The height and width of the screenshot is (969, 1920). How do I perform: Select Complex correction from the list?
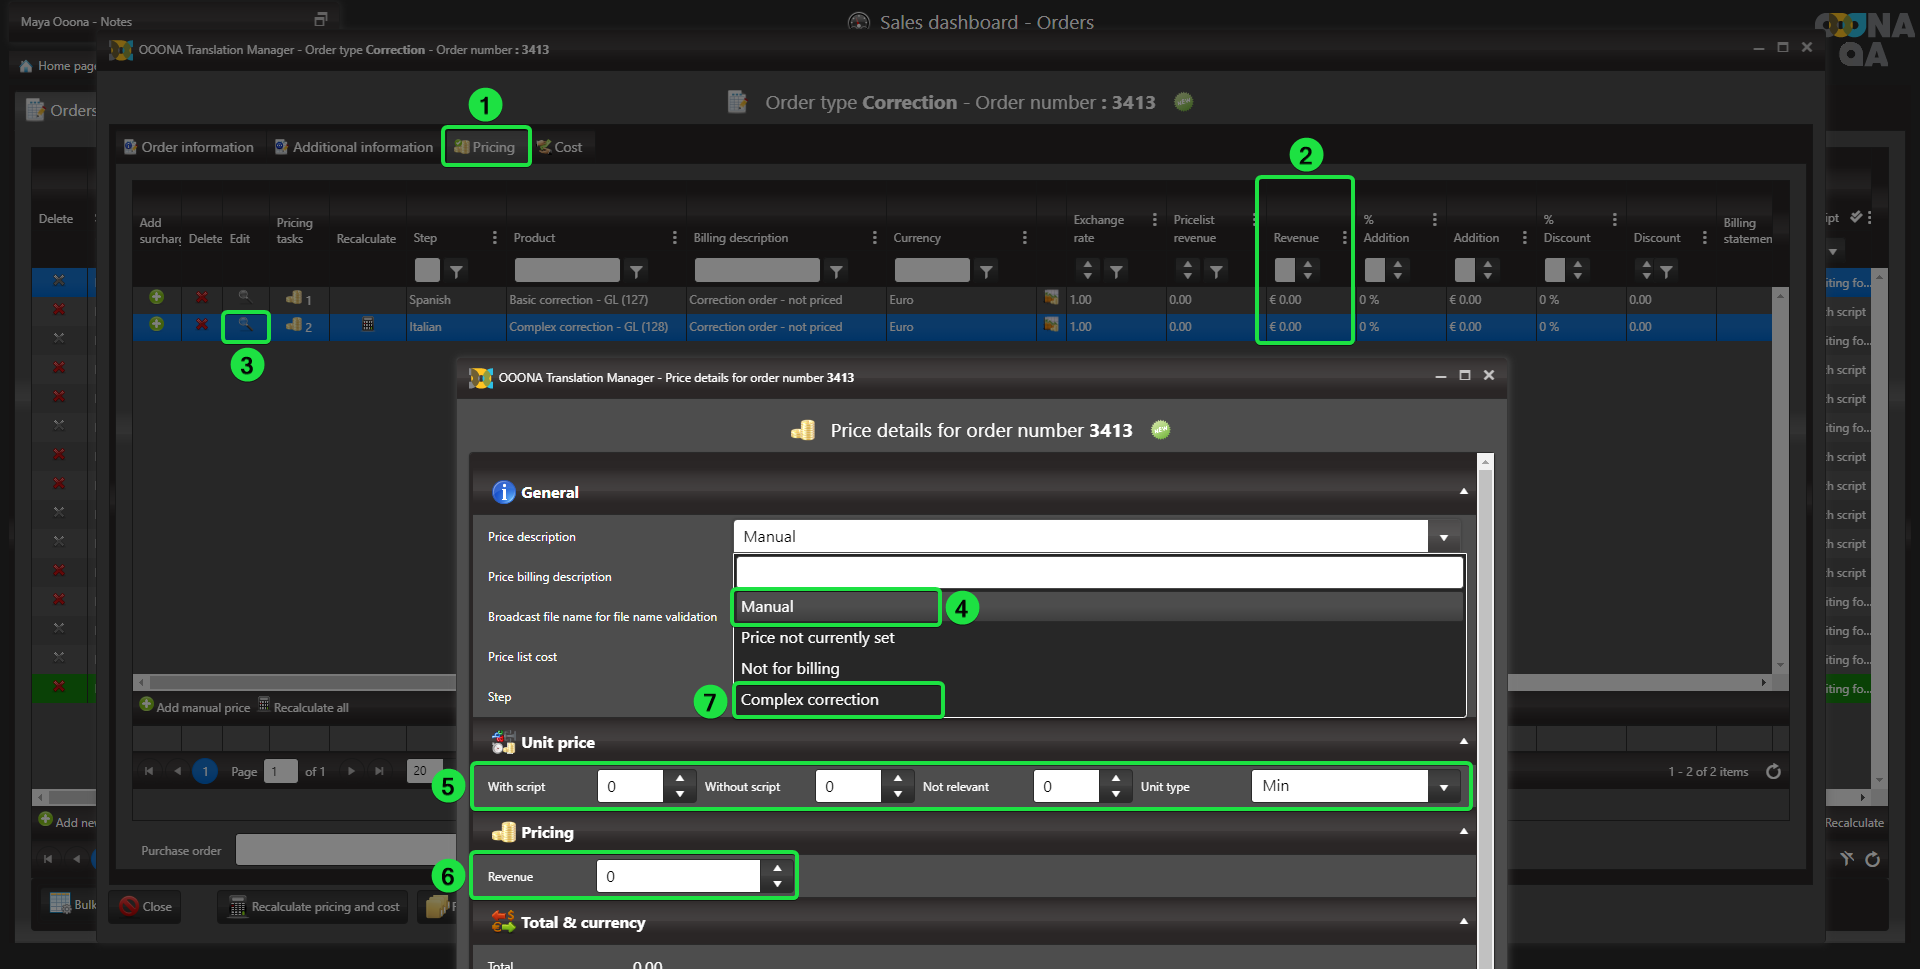click(x=809, y=700)
